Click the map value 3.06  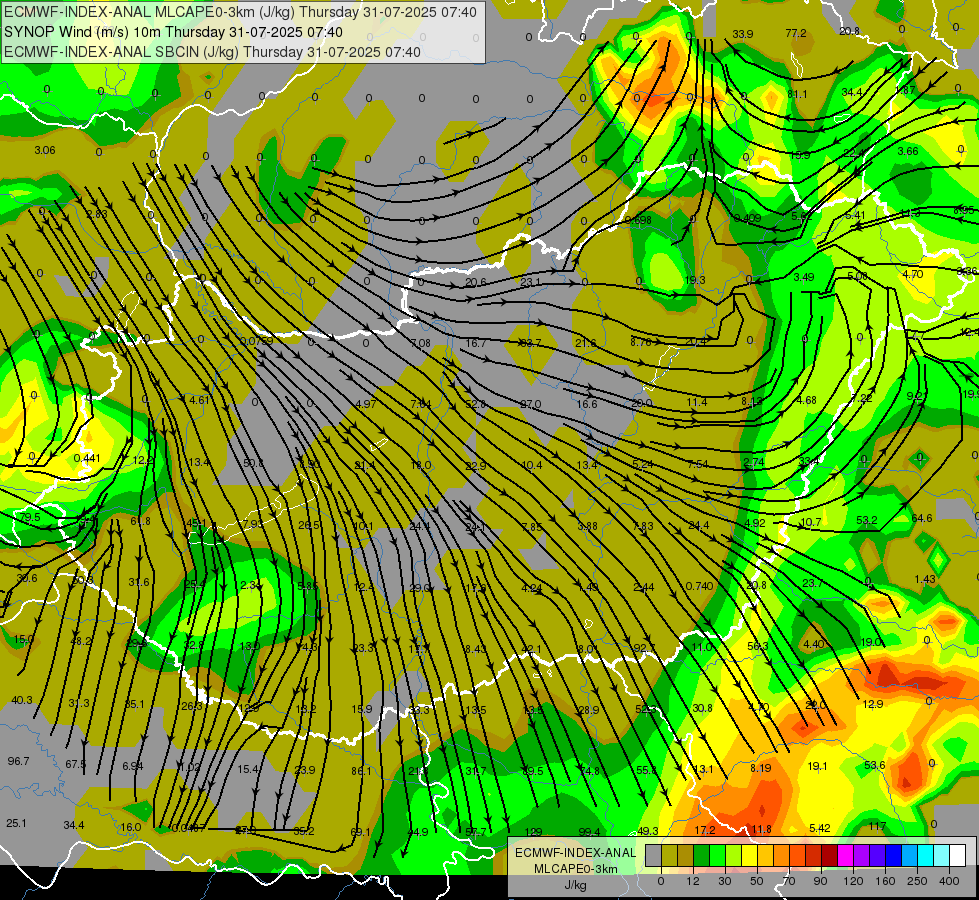[45, 150]
